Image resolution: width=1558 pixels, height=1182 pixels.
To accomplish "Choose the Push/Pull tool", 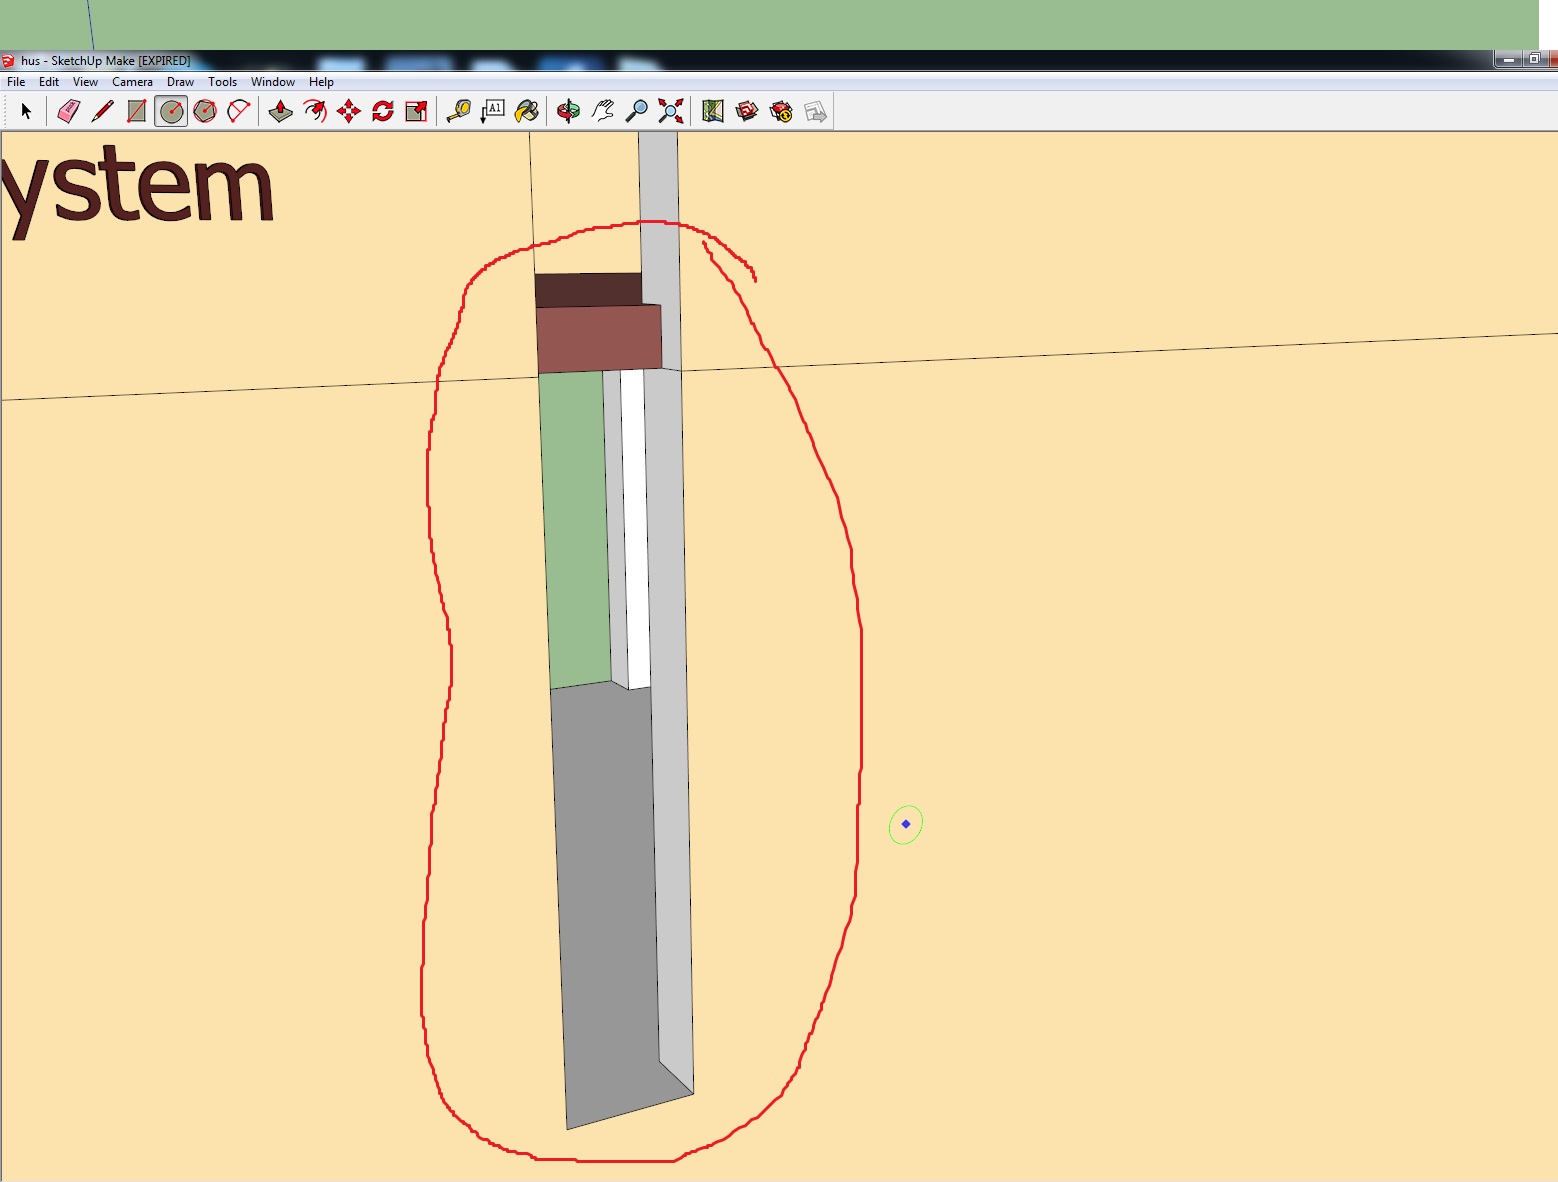I will pyautogui.click(x=281, y=111).
